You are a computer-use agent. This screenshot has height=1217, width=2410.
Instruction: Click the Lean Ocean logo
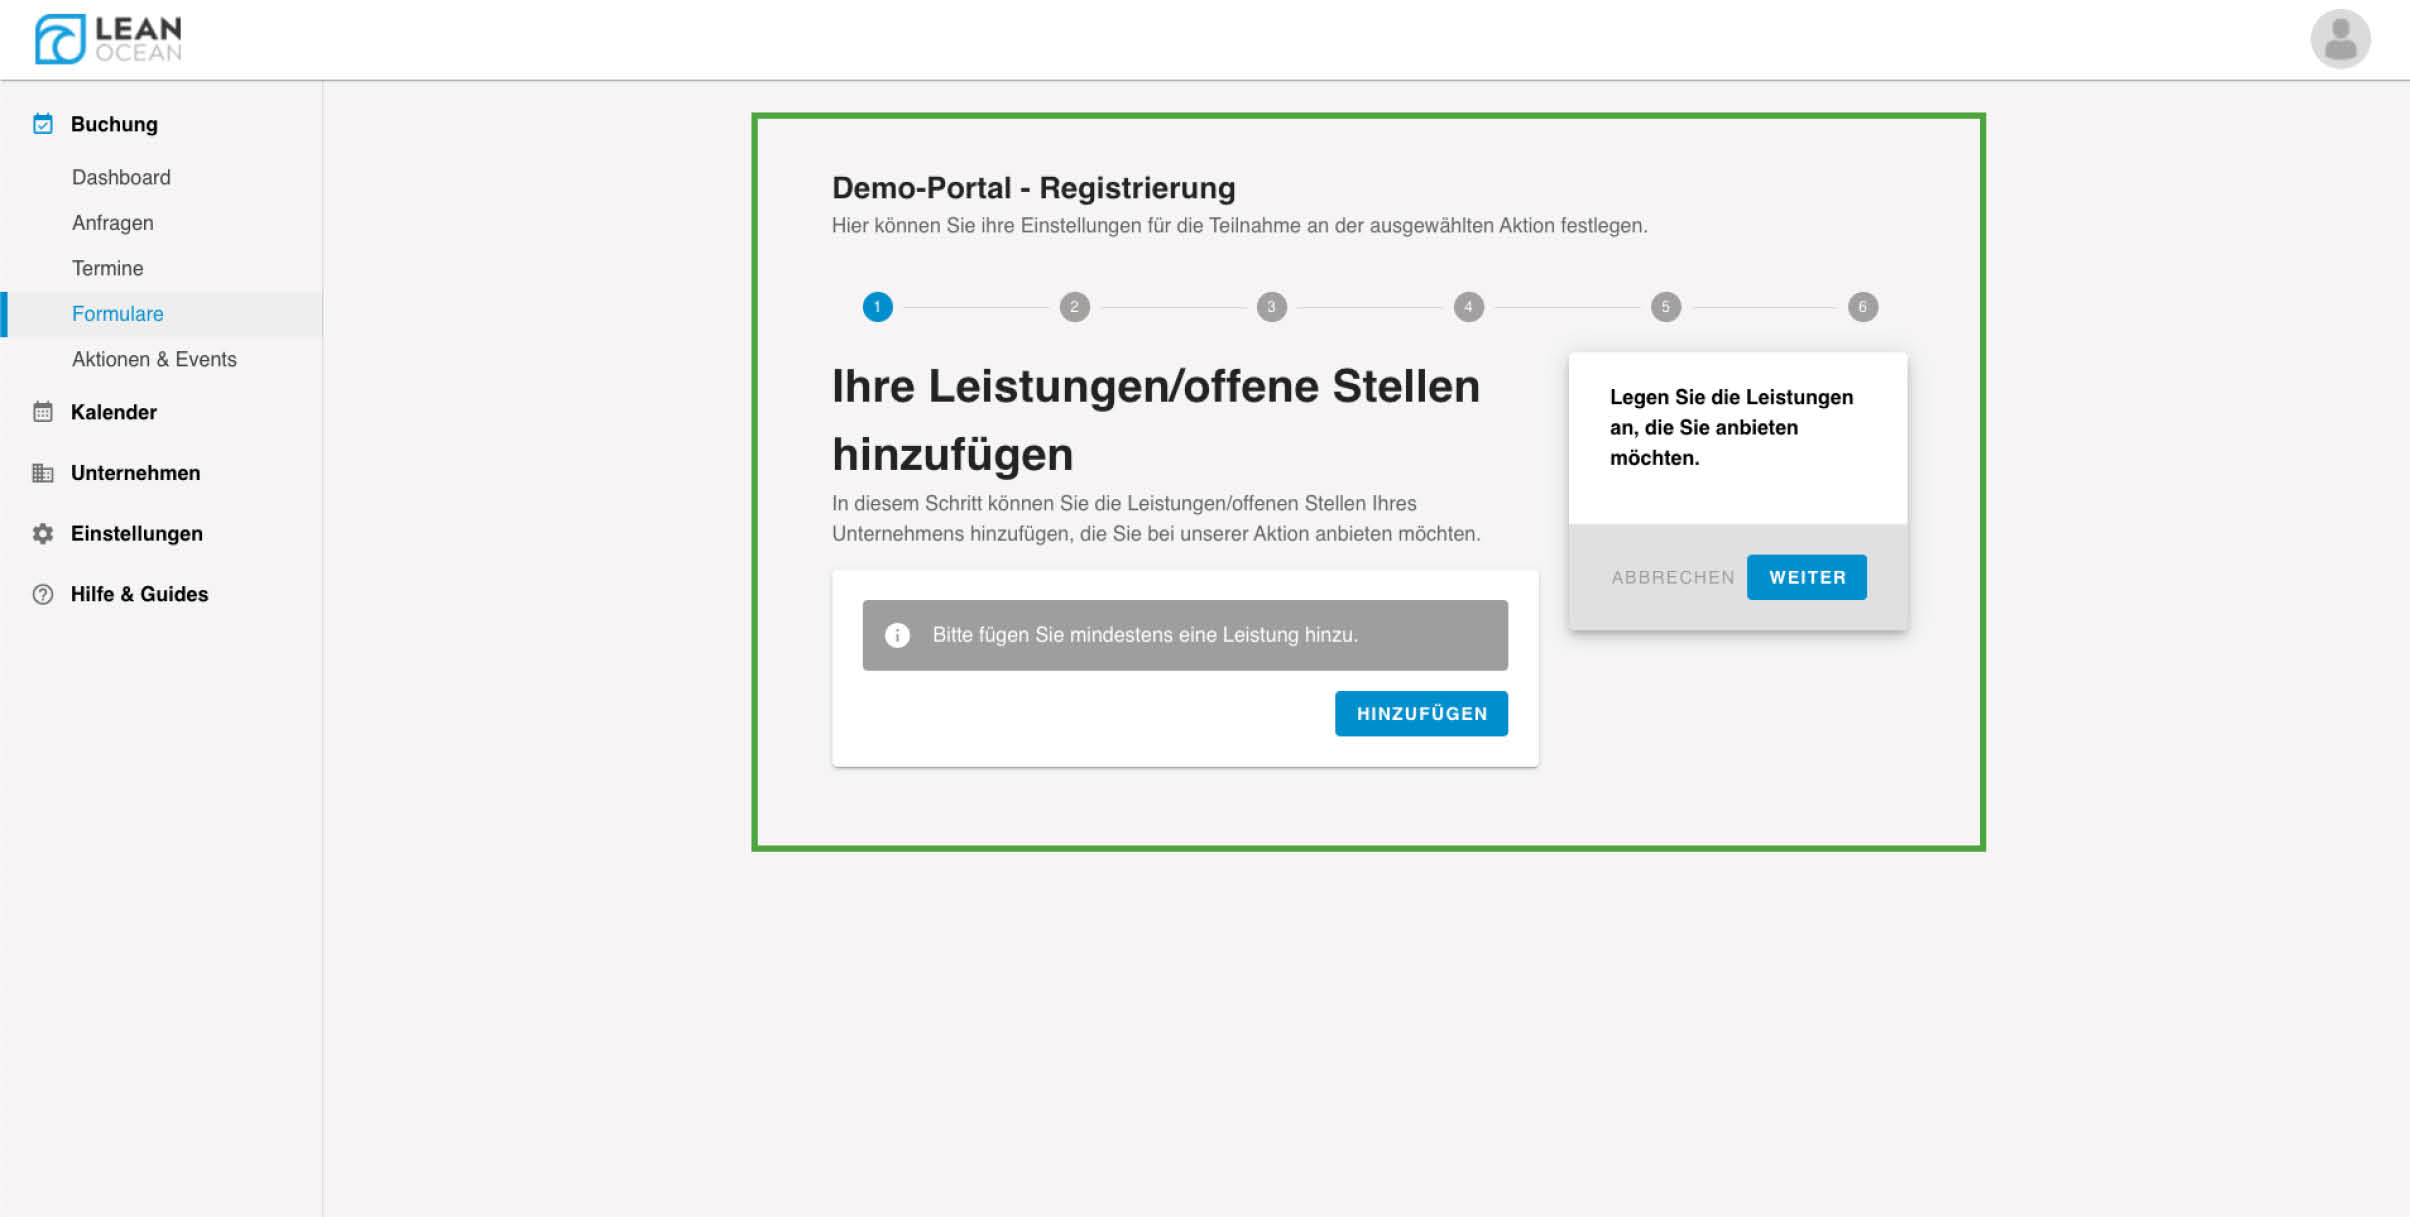point(108,39)
